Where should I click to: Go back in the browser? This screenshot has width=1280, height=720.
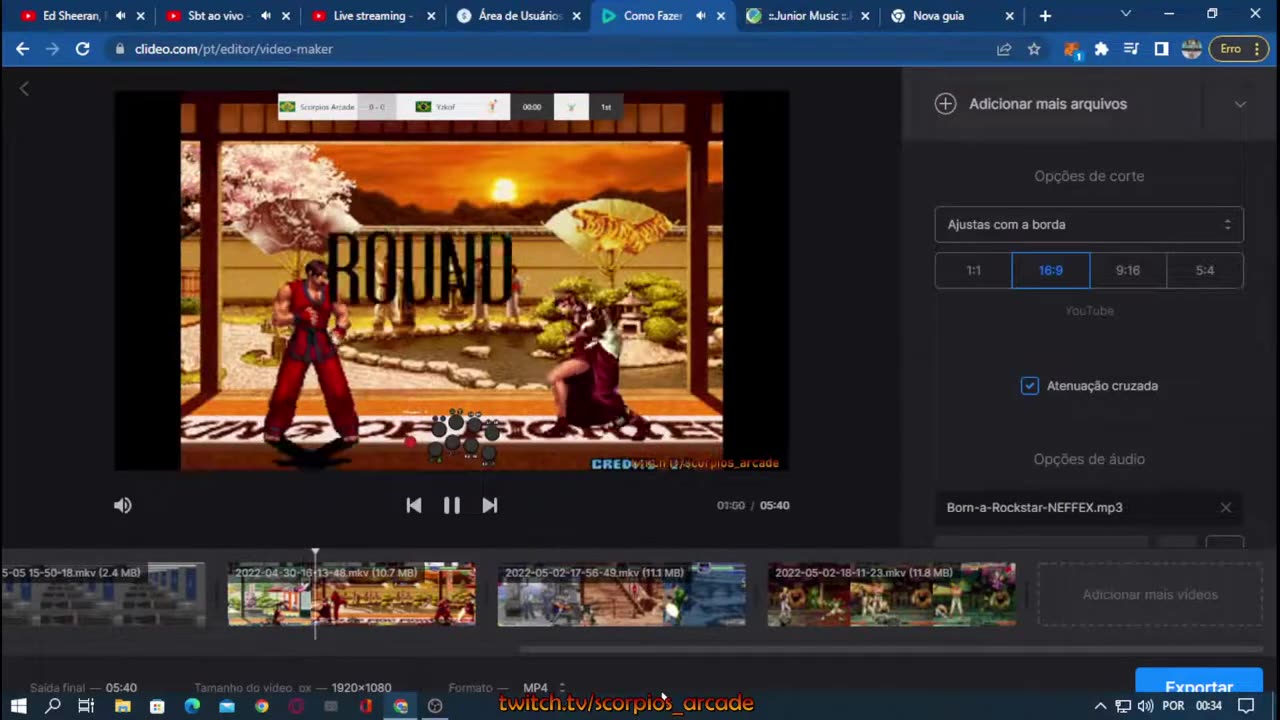point(22,49)
